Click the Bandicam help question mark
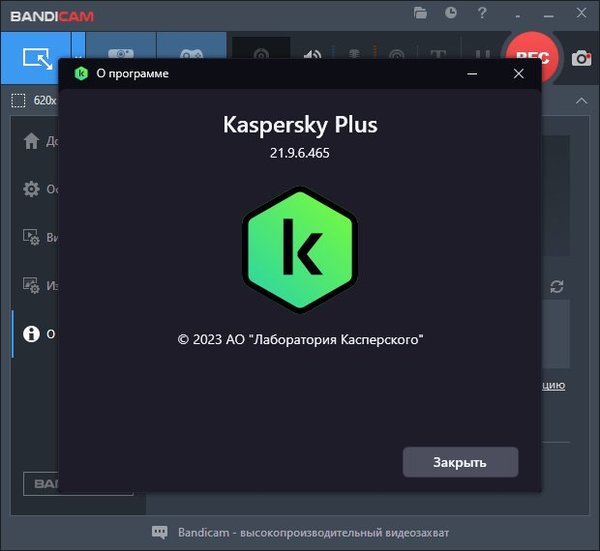 [481, 13]
